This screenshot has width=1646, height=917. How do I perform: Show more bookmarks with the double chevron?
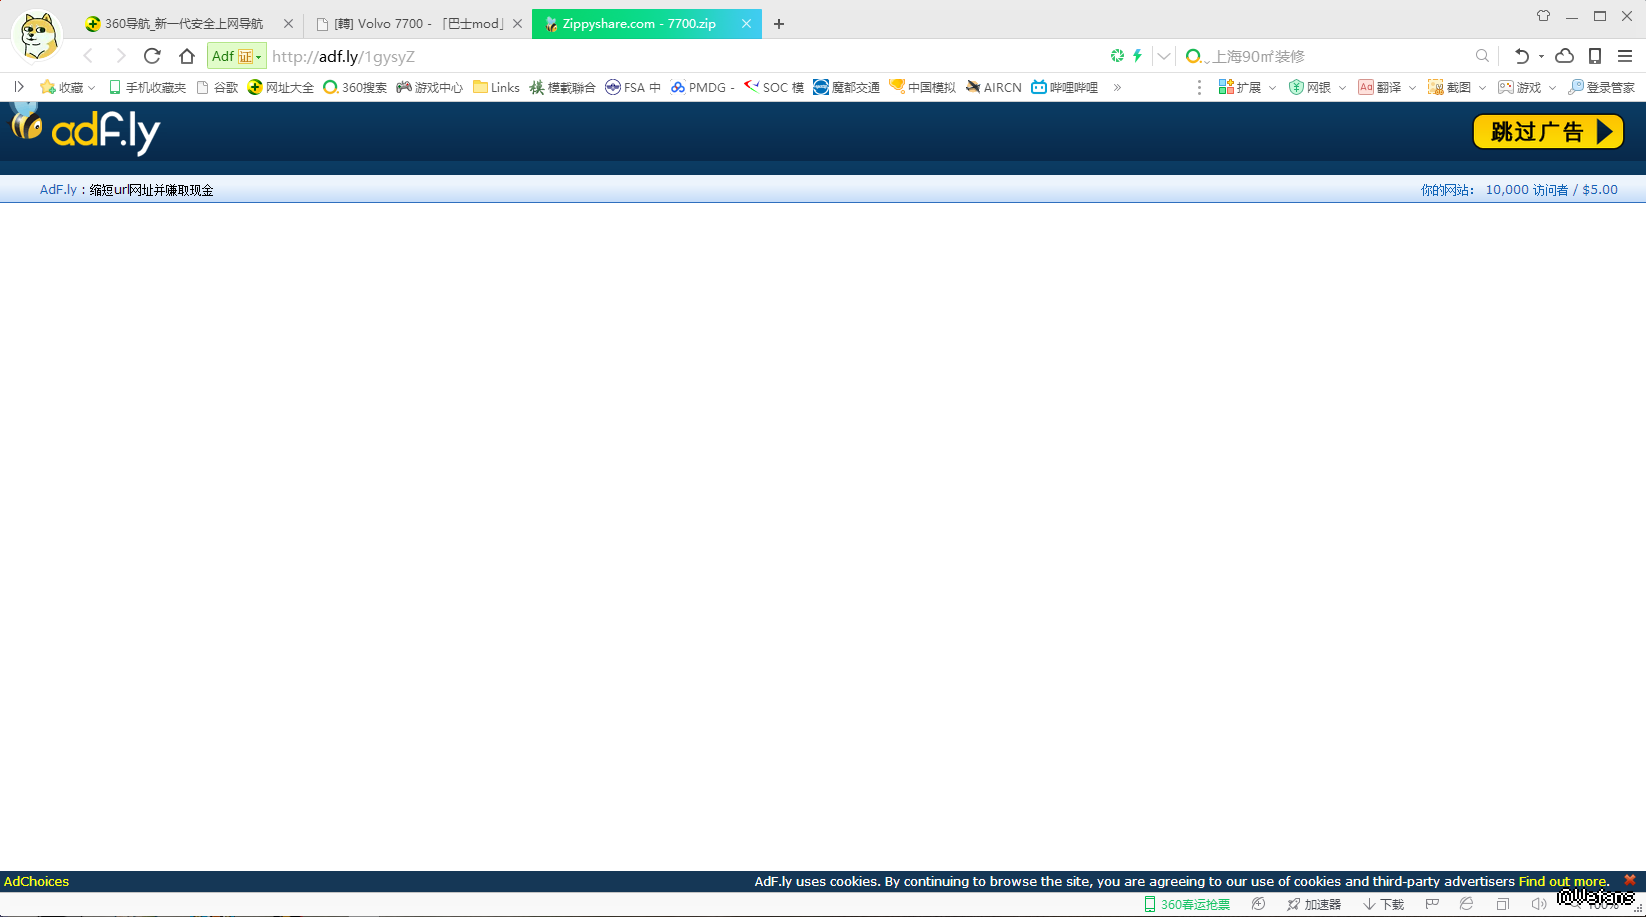1117,88
